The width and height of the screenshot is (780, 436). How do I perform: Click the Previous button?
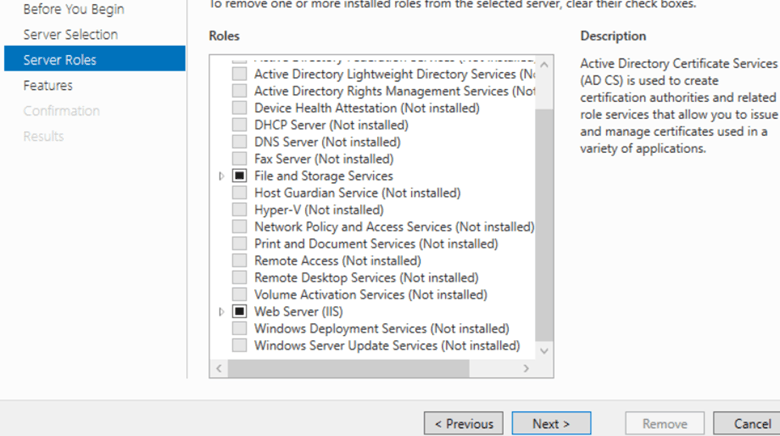tap(464, 424)
